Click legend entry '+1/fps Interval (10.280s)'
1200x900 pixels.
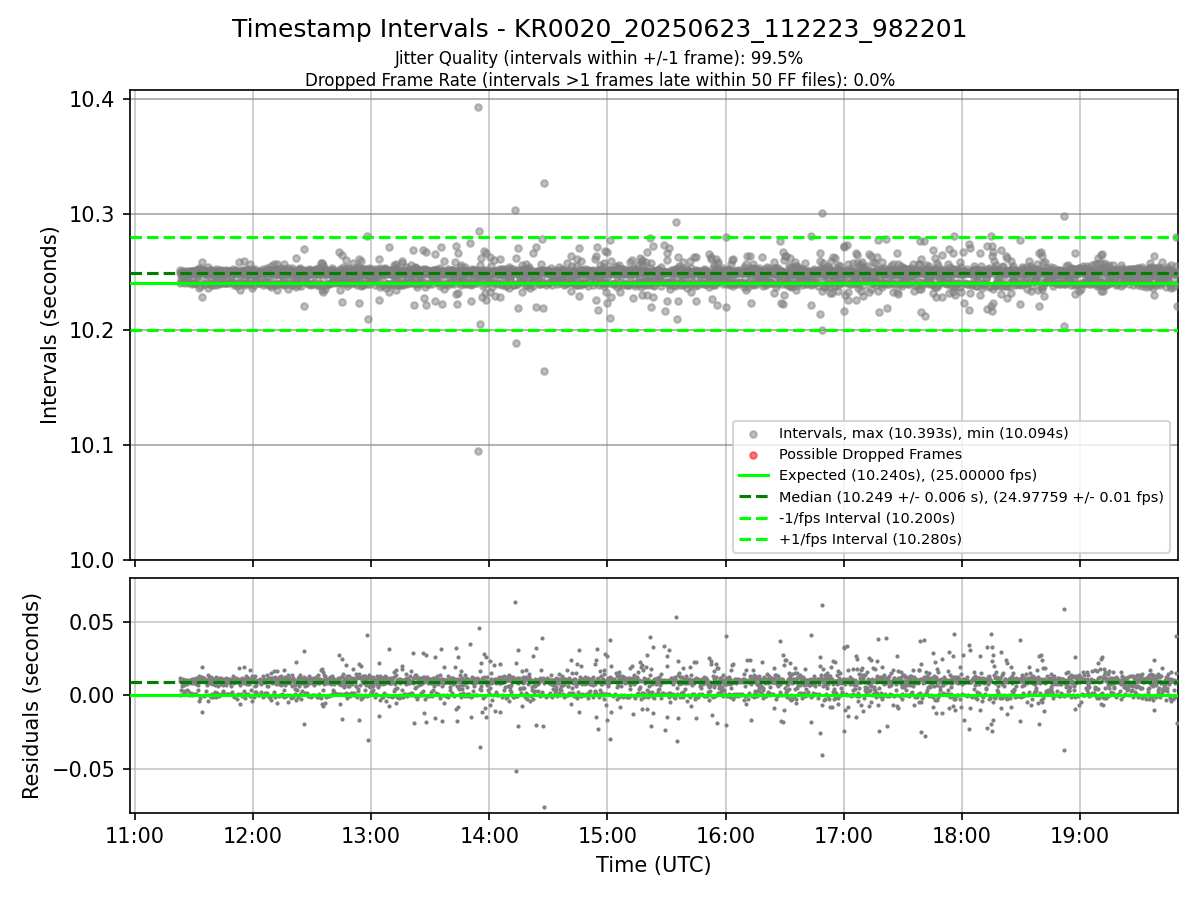click(x=870, y=539)
